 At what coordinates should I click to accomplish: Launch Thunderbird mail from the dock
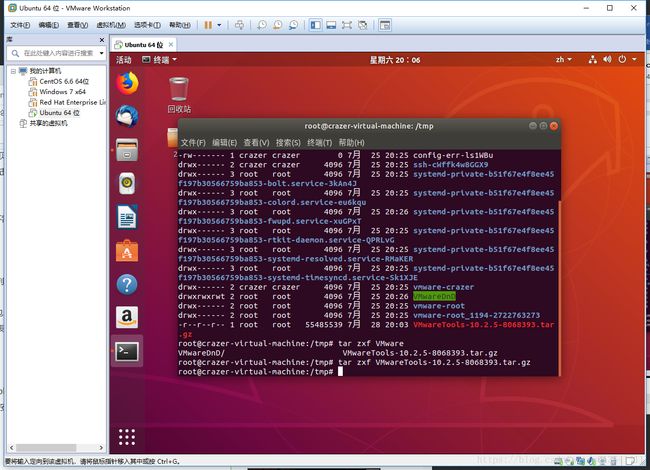[x=127, y=116]
